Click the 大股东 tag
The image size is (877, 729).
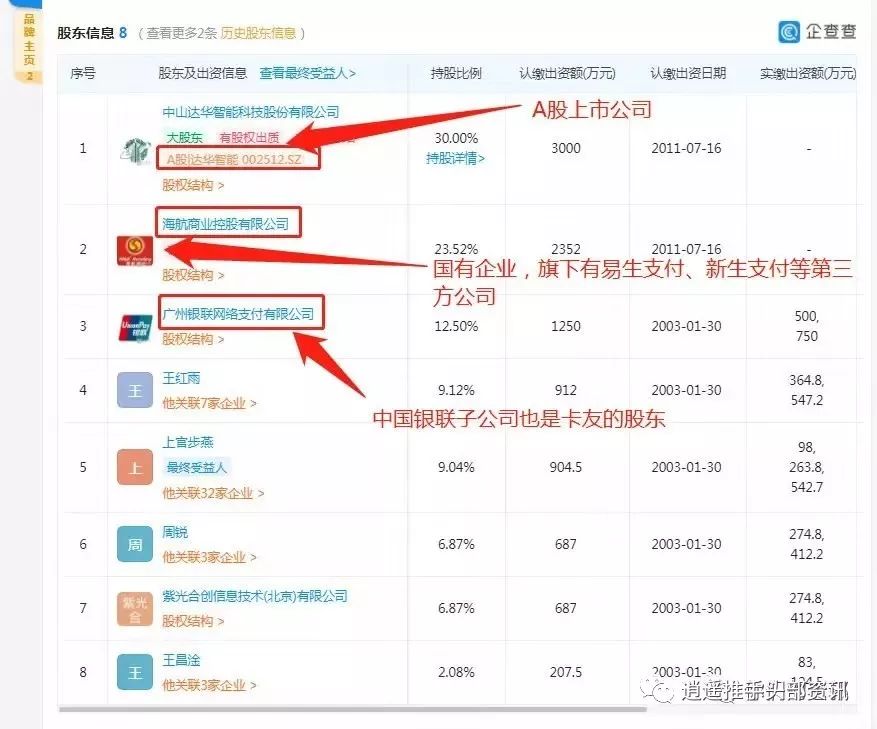click(184, 138)
